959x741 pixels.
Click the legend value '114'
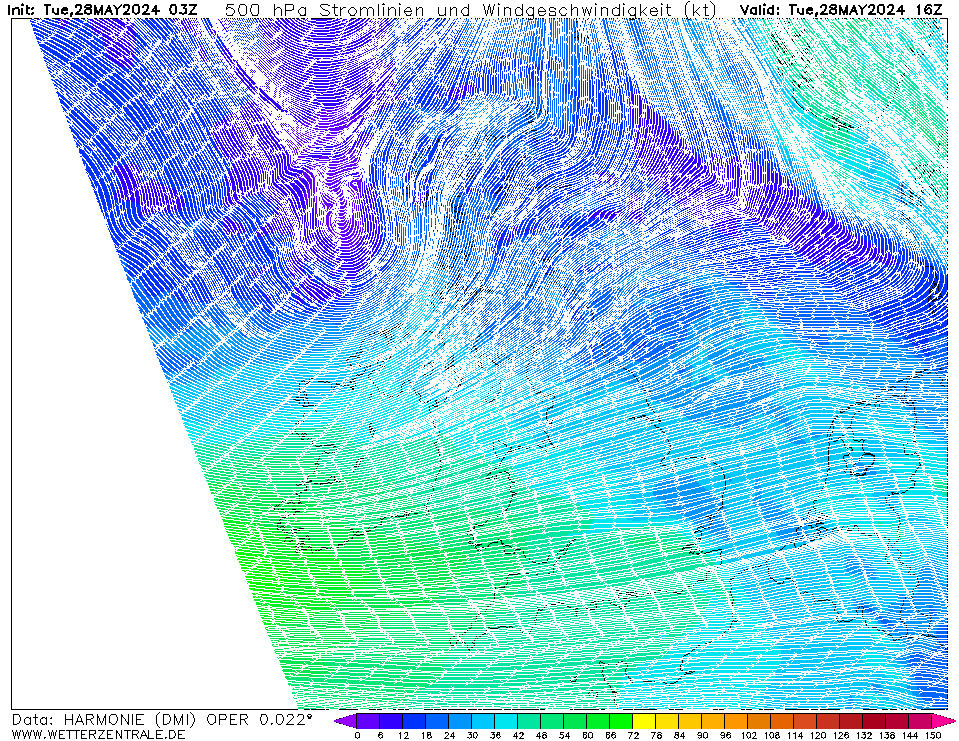click(x=794, y=735)
